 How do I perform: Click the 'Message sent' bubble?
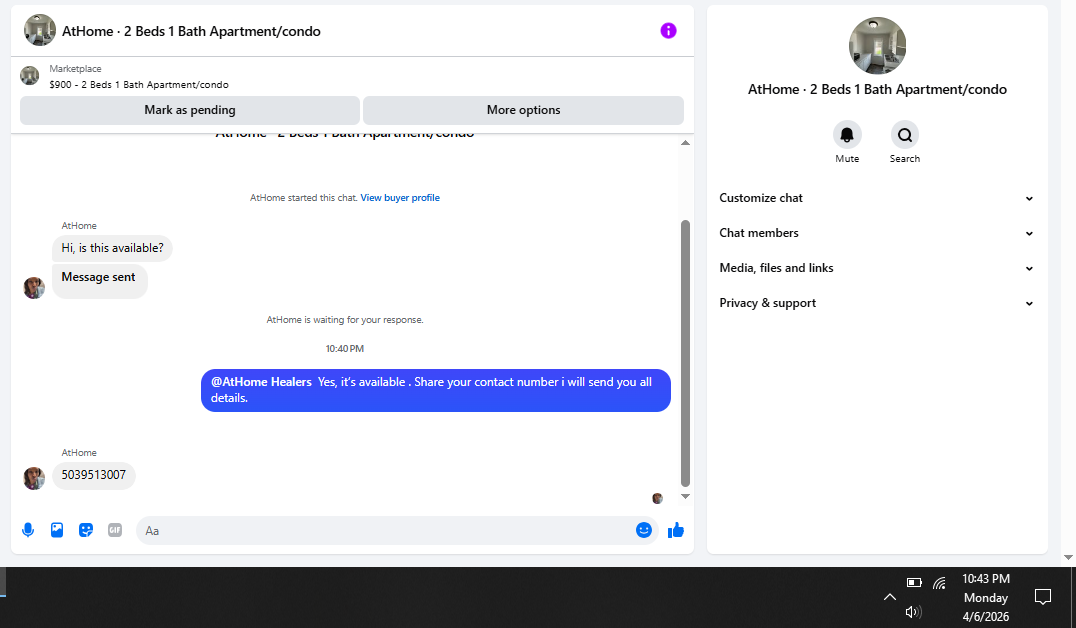click(100, 281)
